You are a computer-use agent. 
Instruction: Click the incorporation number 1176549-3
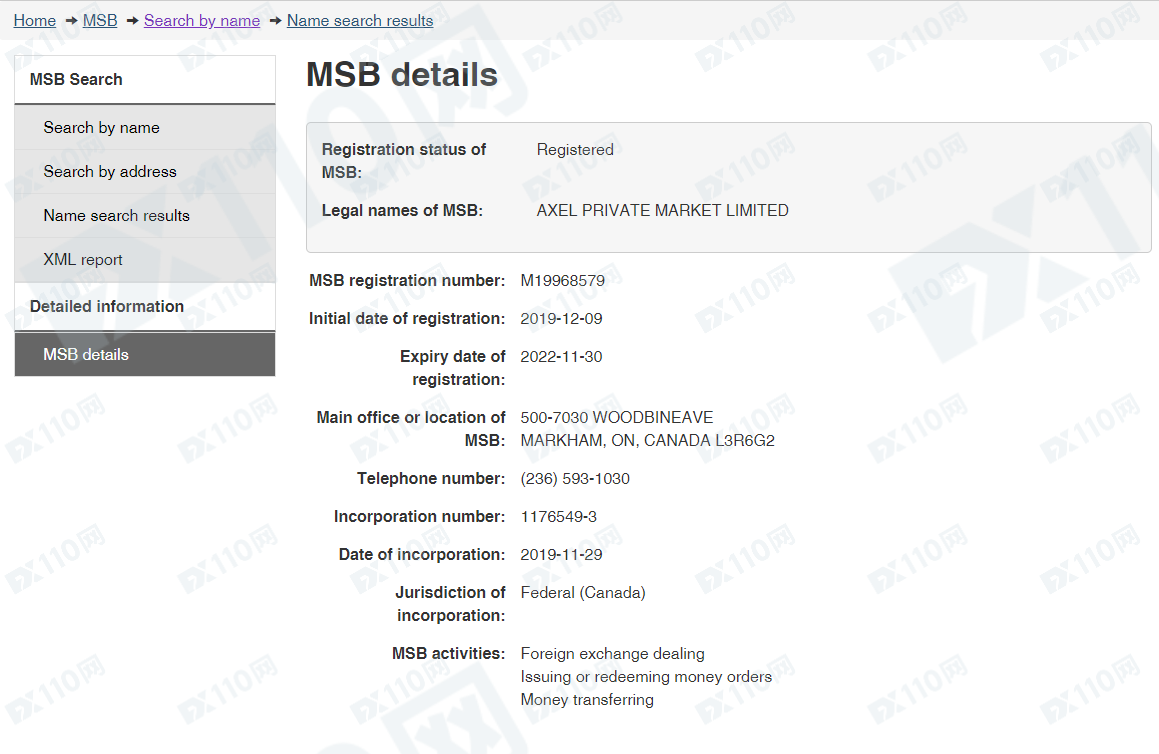click(x=559, y=517)
